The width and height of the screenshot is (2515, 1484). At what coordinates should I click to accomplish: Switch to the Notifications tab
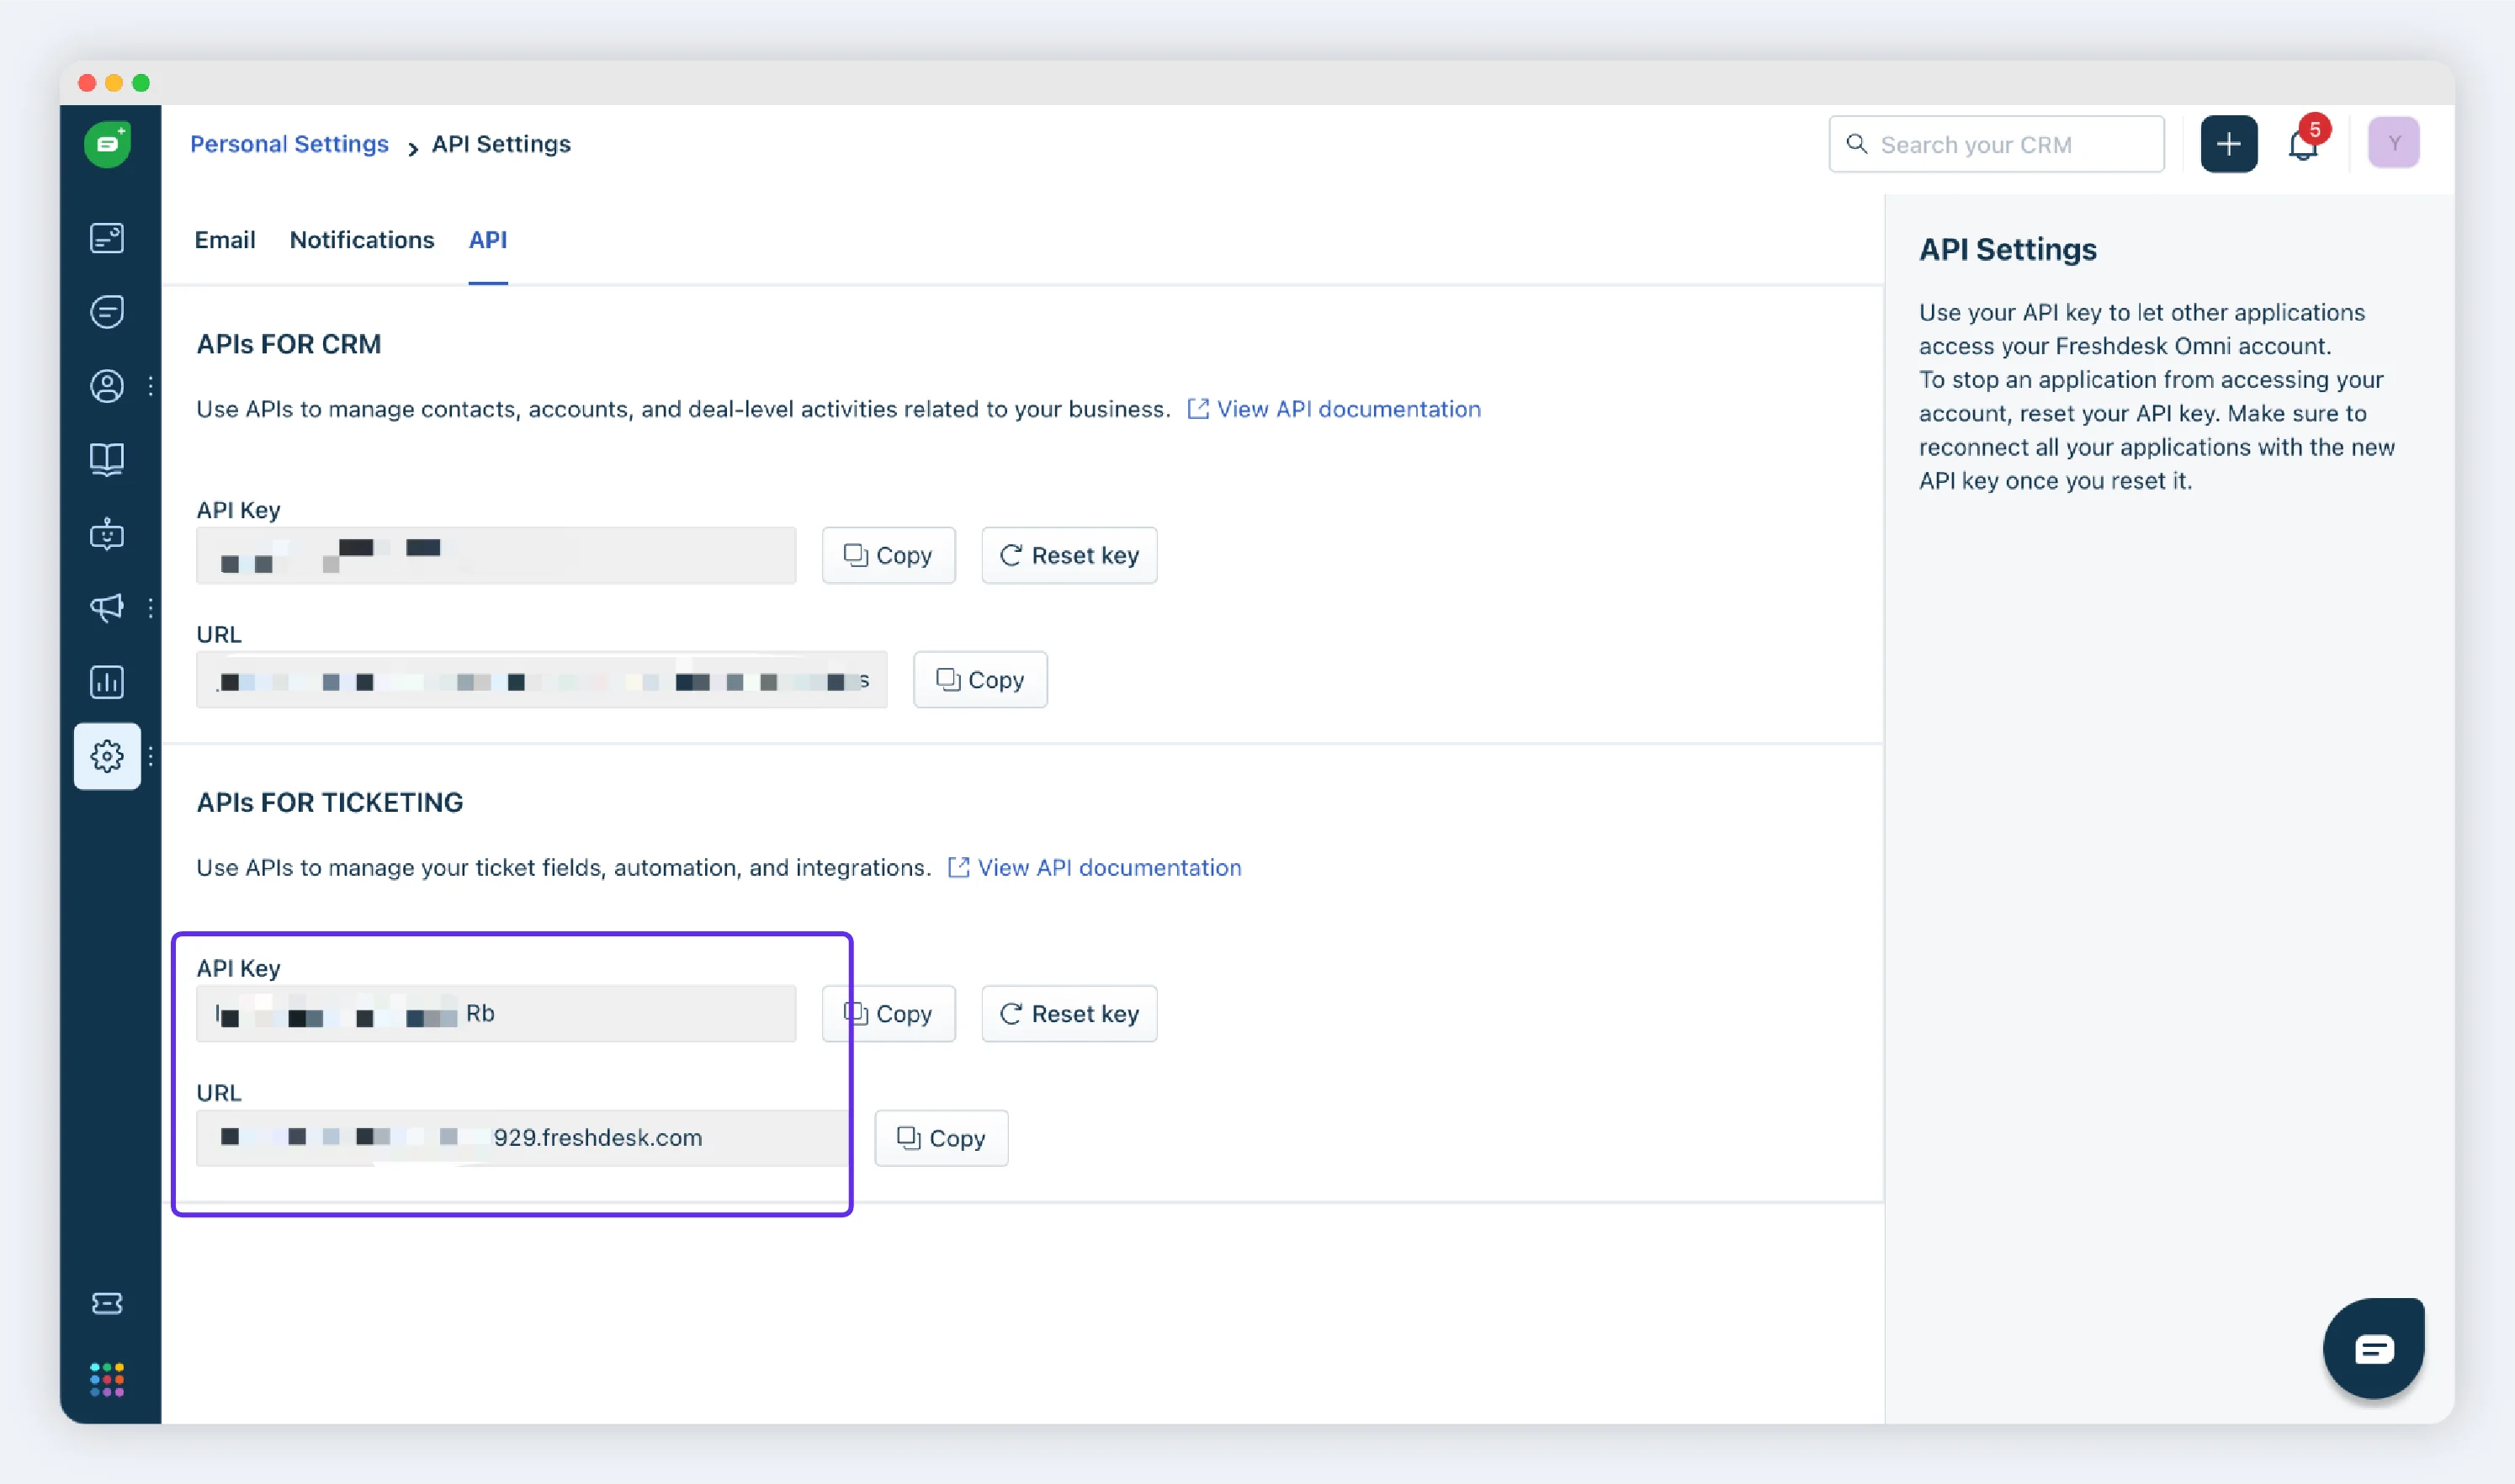click(362, 240)
